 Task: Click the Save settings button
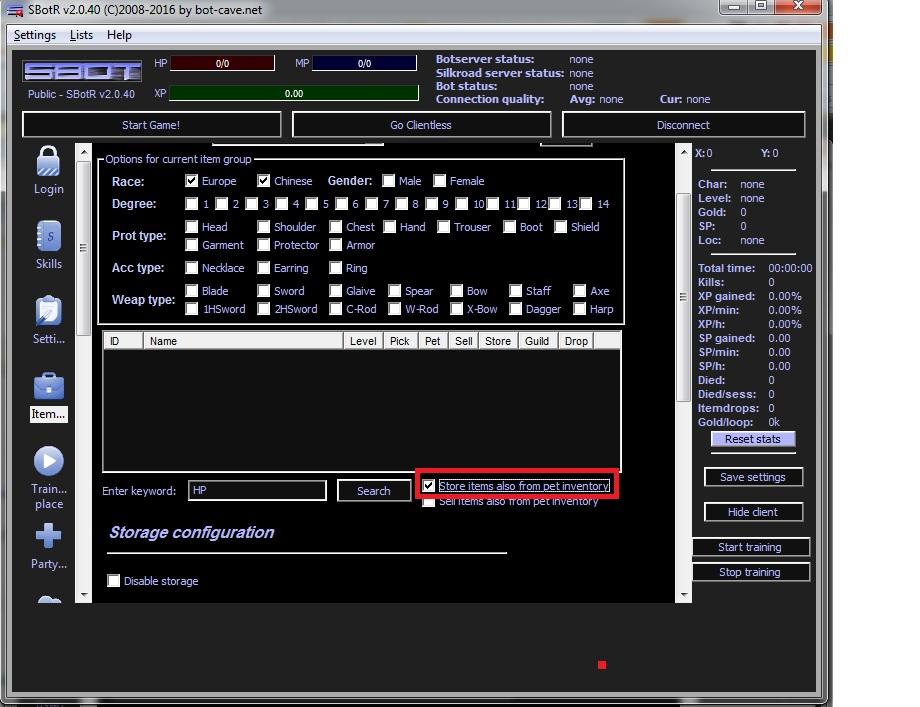click(x=753, y=477)
